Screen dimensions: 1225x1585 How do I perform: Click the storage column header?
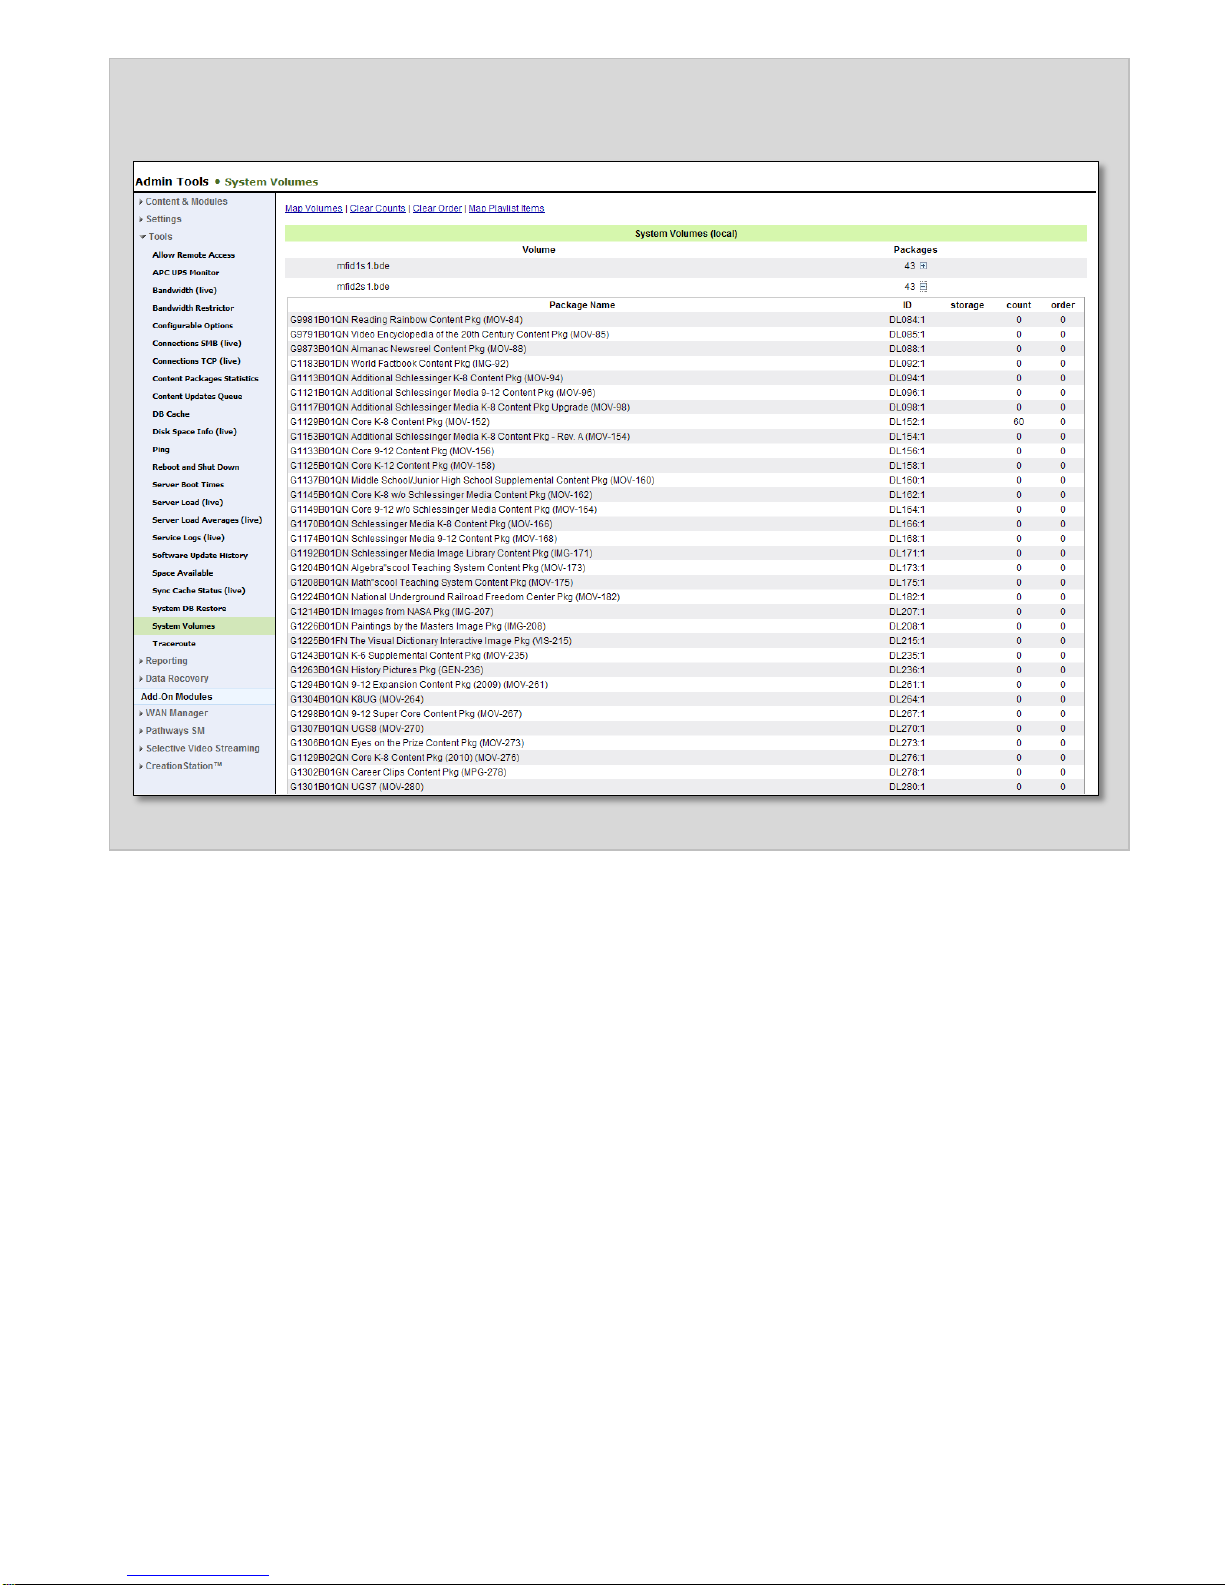coord(967,305)
